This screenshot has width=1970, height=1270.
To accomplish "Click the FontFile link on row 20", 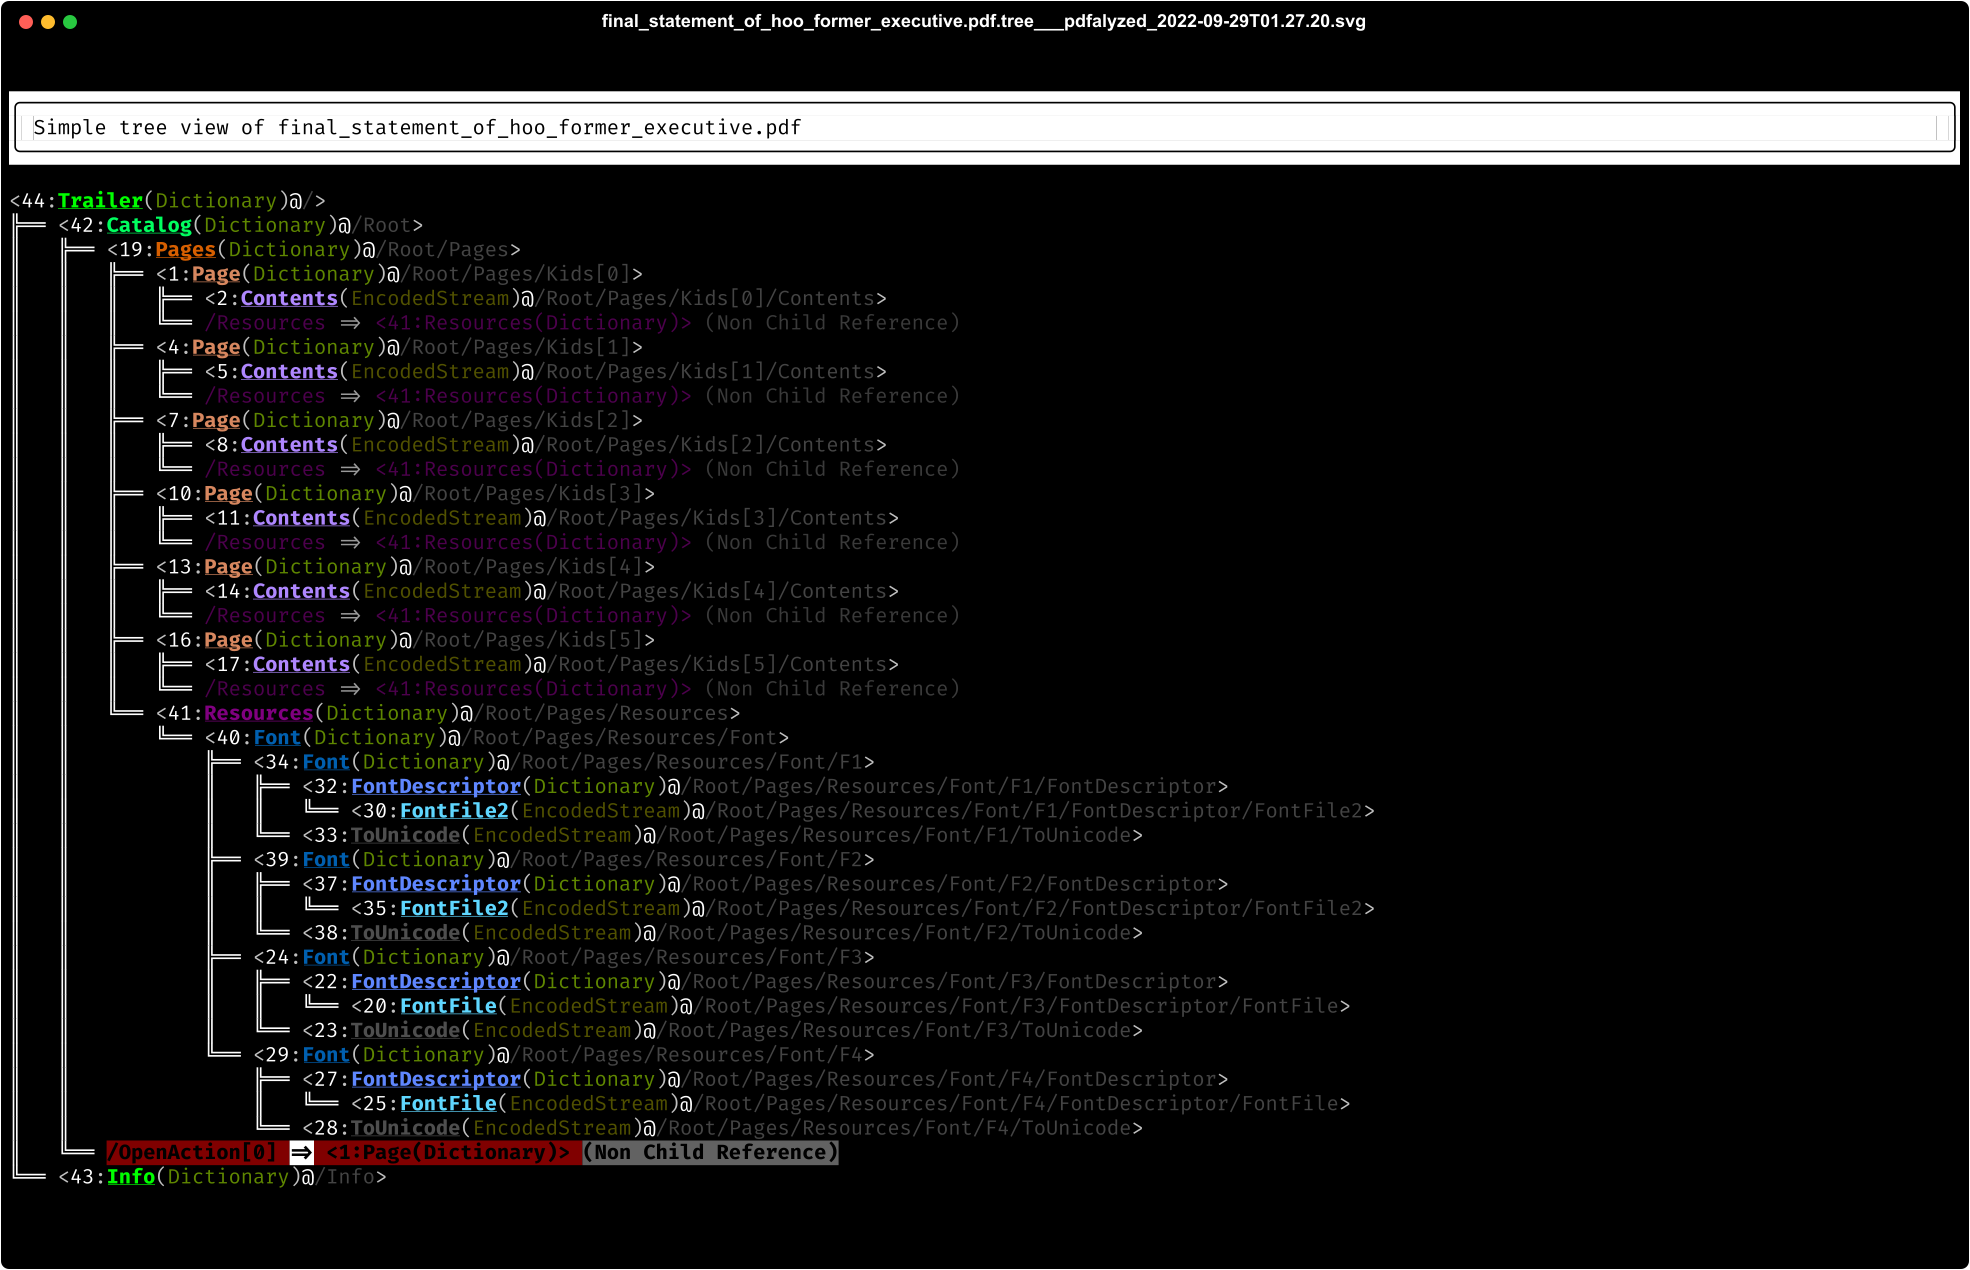I will tap(448, 1006).
